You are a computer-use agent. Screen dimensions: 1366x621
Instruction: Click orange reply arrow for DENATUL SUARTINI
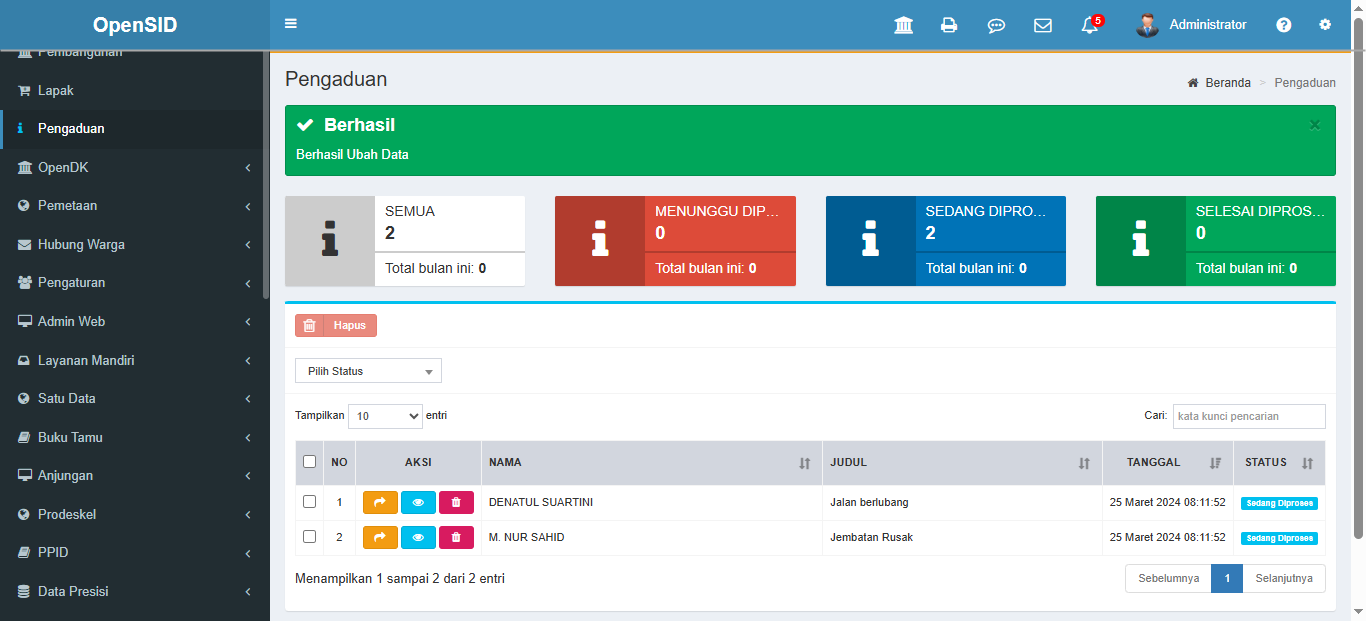380,503
